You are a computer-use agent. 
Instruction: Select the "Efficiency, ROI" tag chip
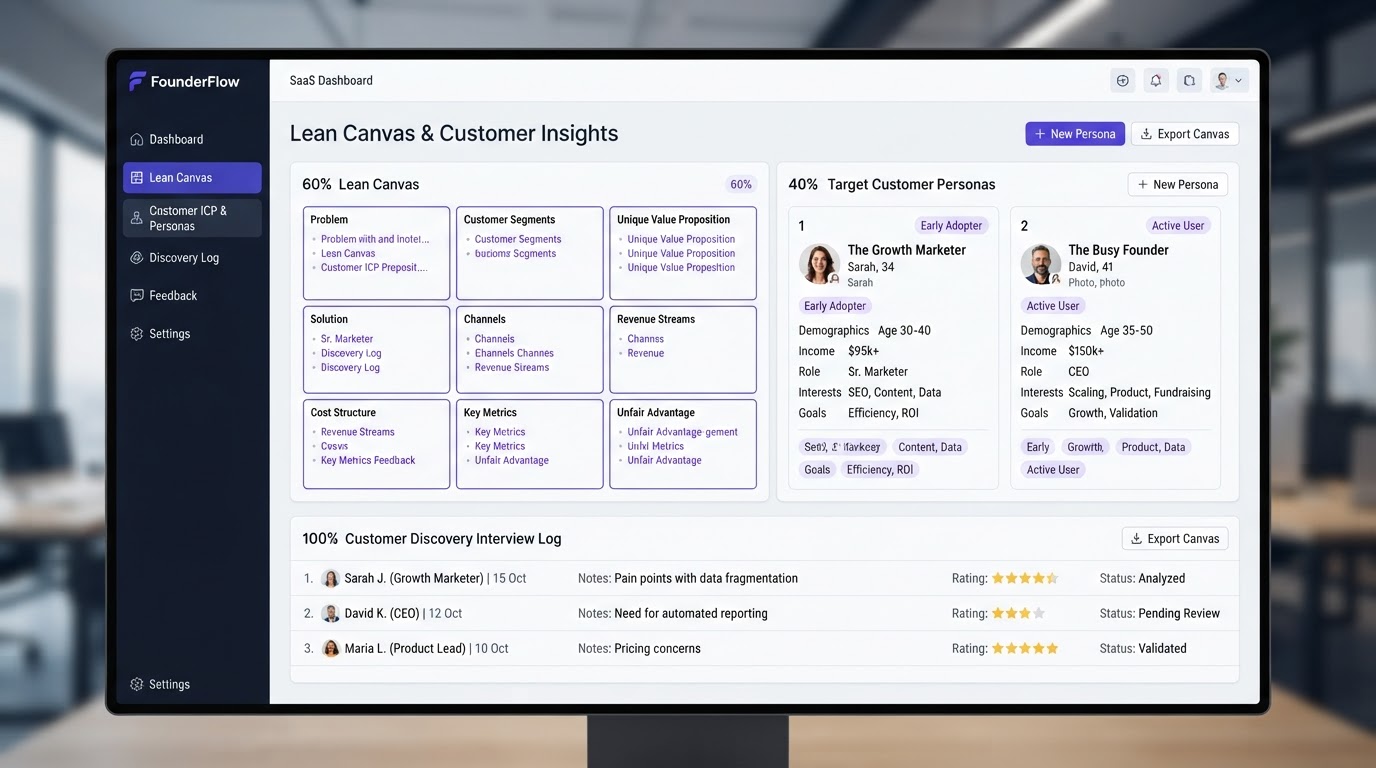point(880,470)
